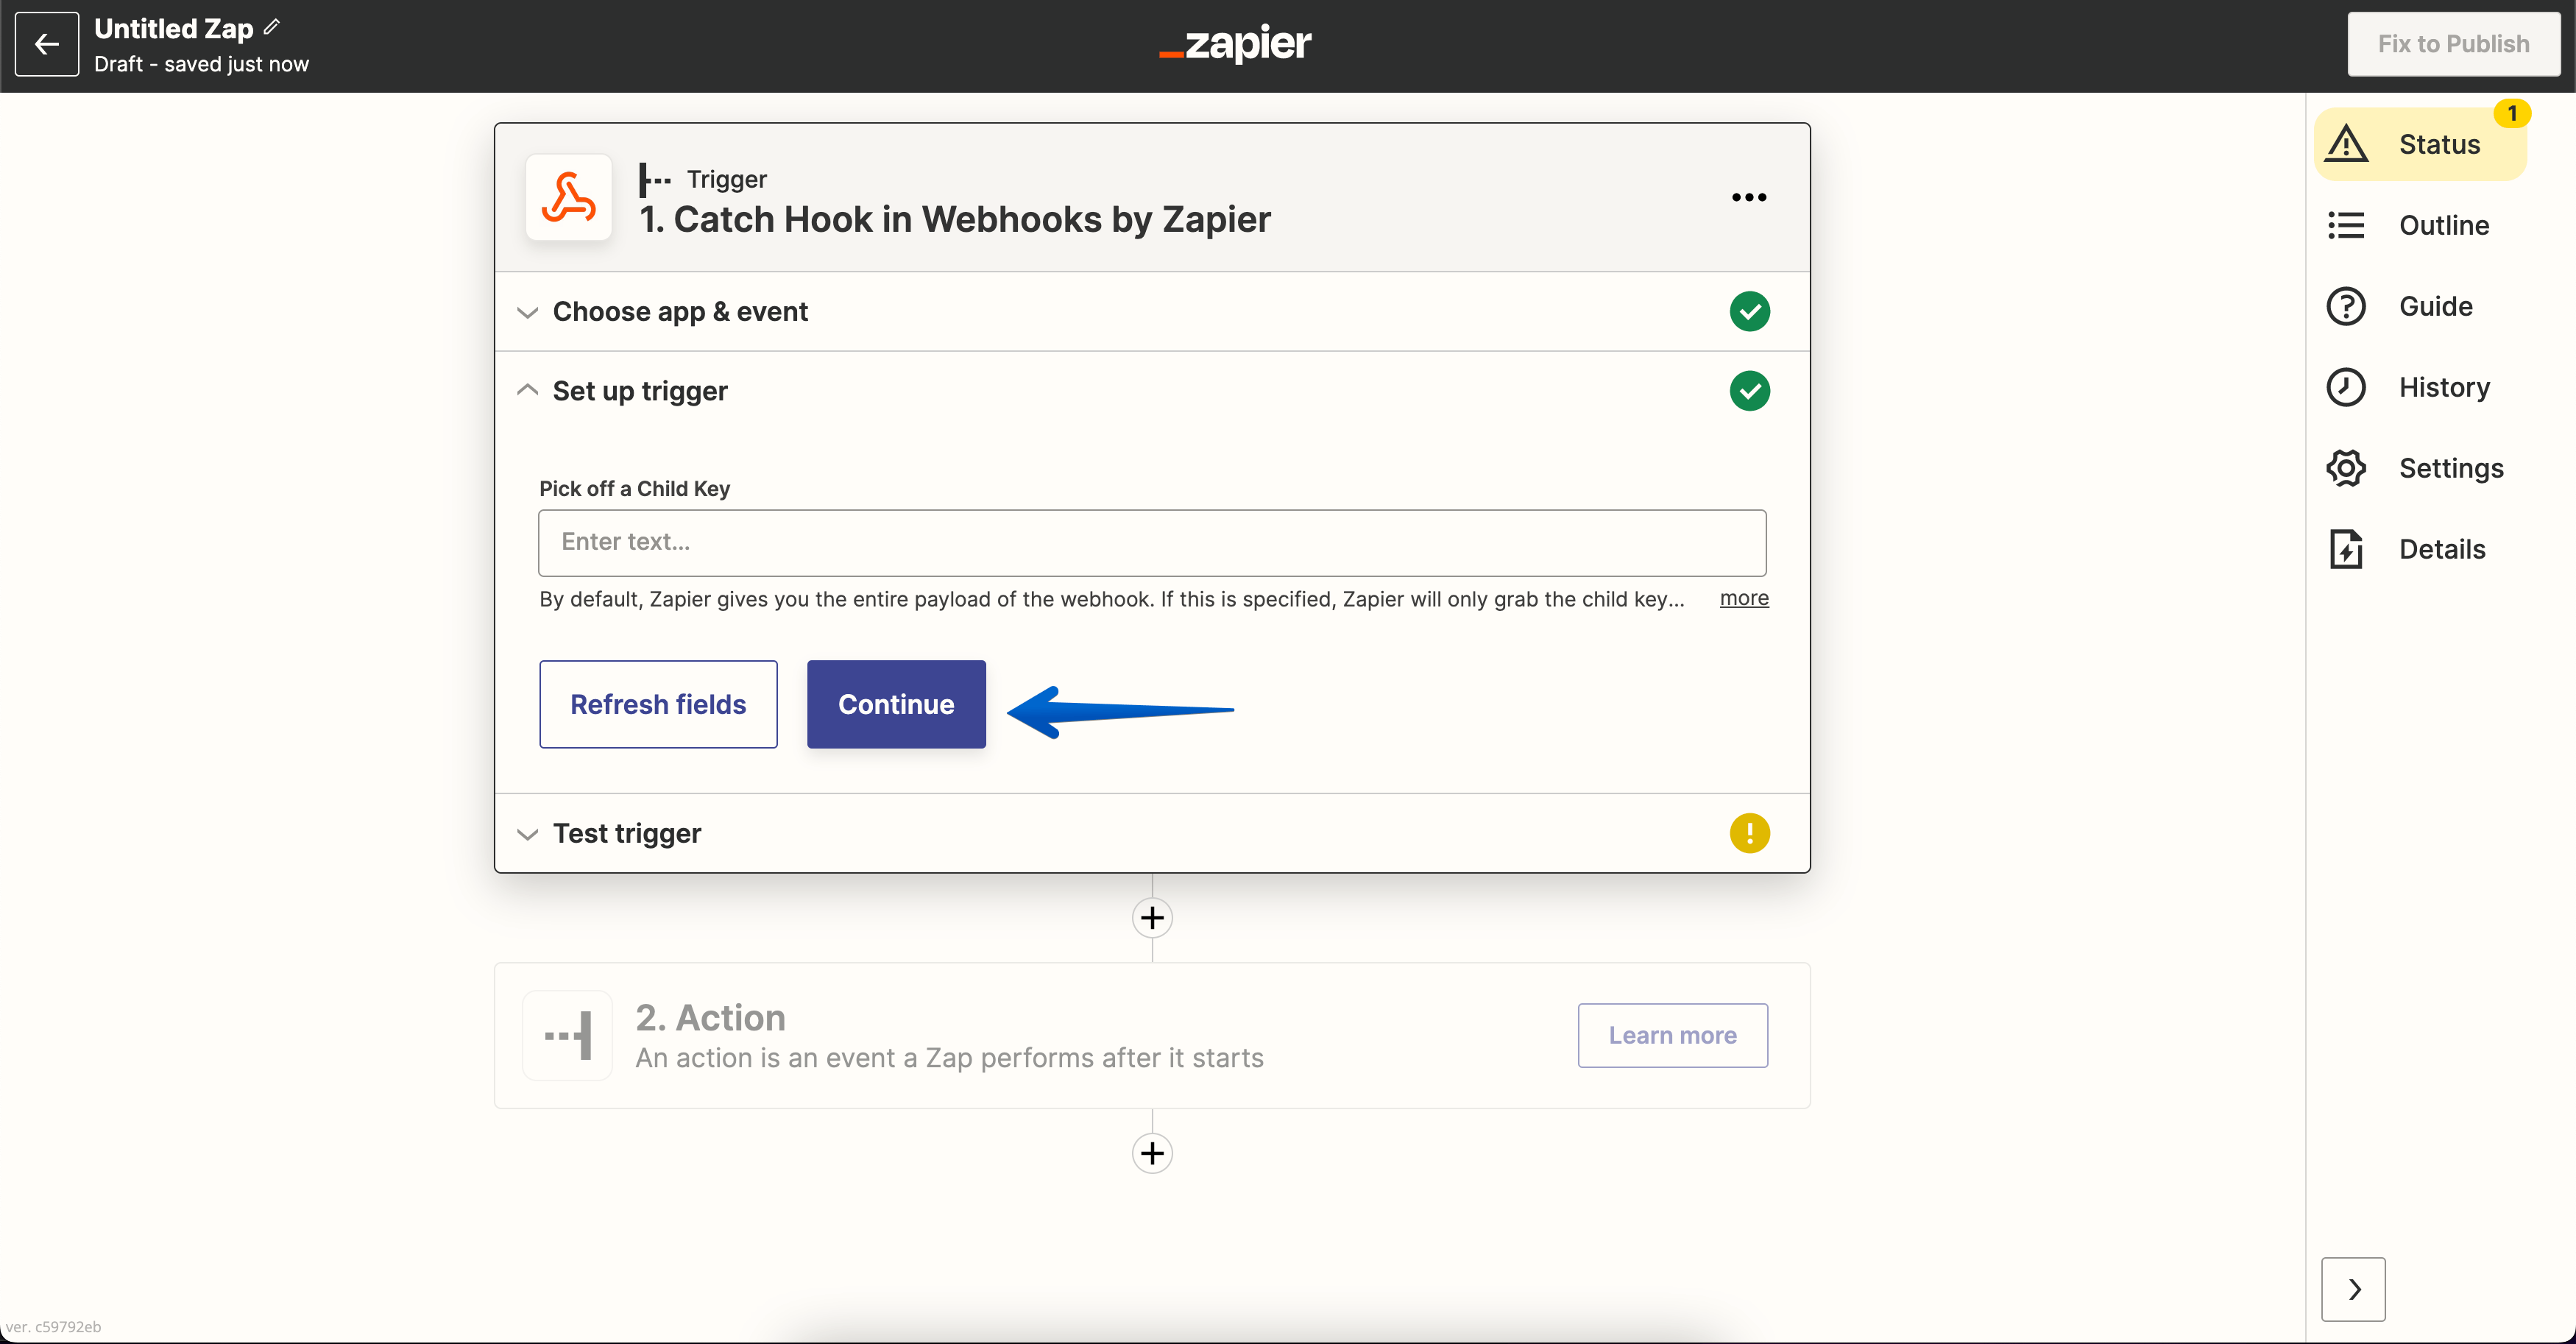The width and height of the screenshot is (2576, 1344).
Task: Click 'Draft - saved just now' text
Action: (201, 64)
